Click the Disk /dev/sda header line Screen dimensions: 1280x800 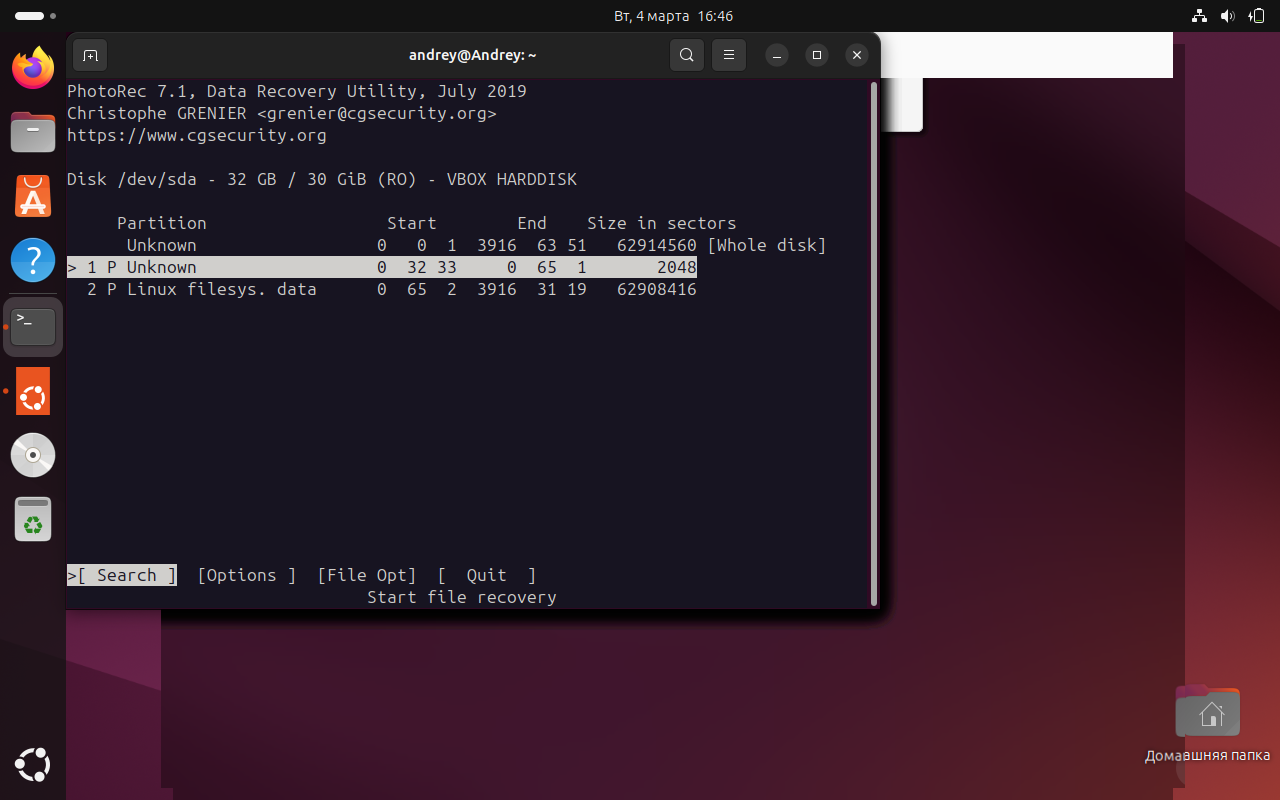point(322,179)
